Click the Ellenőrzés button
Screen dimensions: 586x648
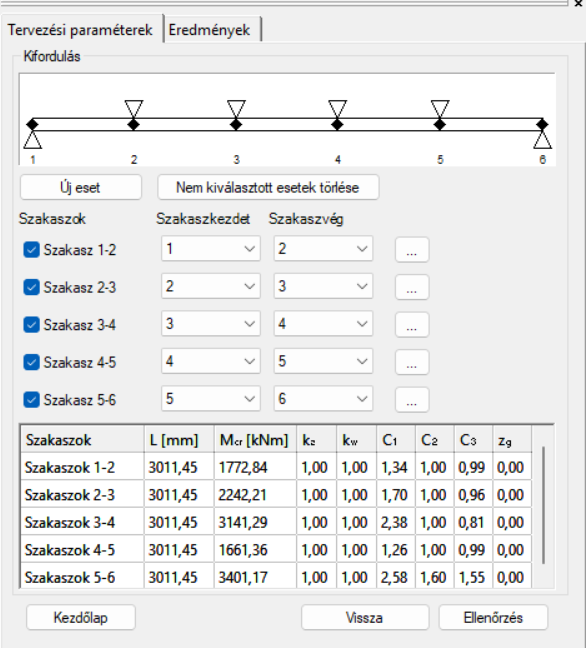pyautogui.click(x=493, y=617)
